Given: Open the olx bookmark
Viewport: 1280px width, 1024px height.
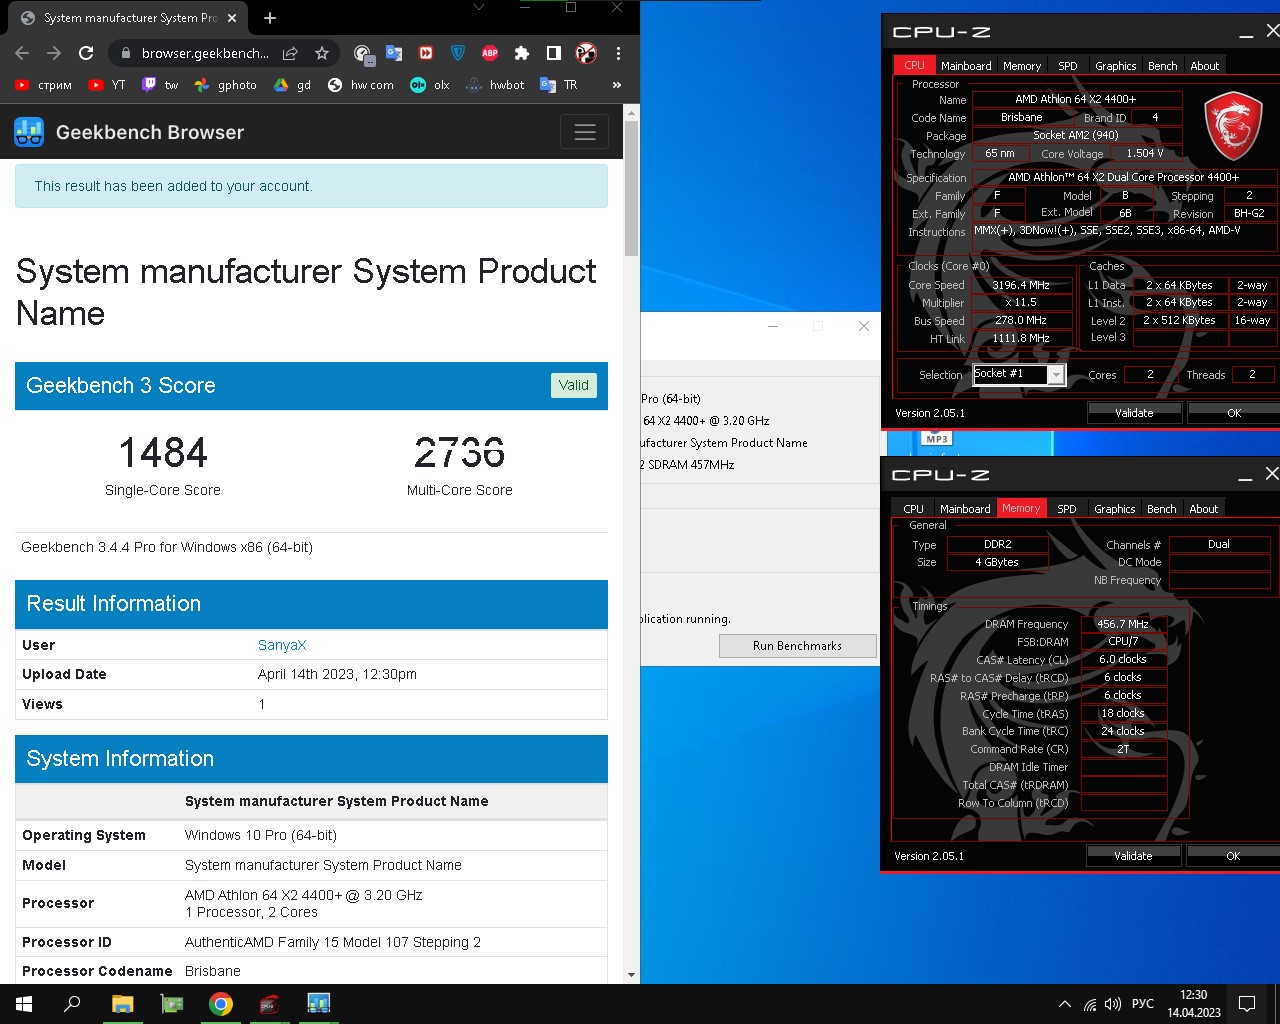Looking at the screenshot, I should tap(430, 85).
